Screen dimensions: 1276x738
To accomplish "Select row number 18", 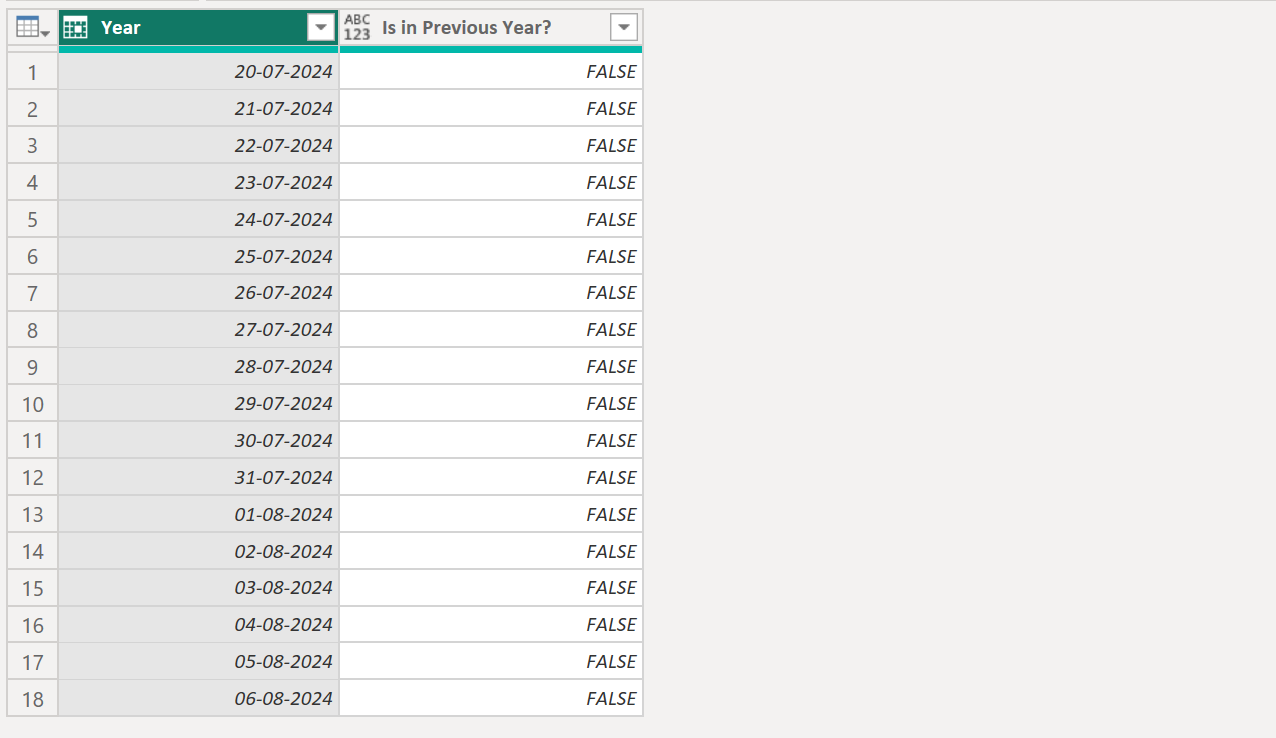I will pyautogui.click(x=31, y=698).
